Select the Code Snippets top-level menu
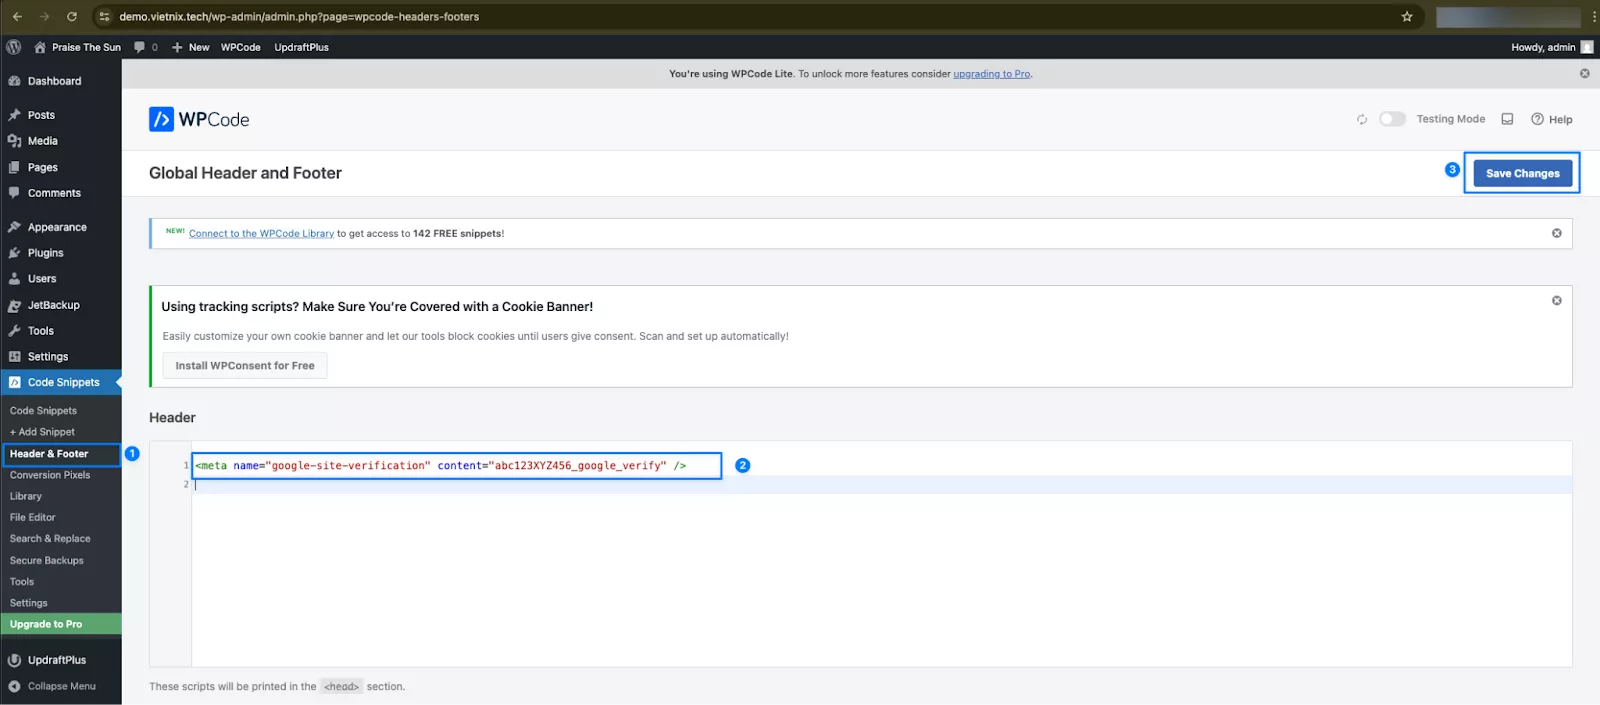 [61, 382]
